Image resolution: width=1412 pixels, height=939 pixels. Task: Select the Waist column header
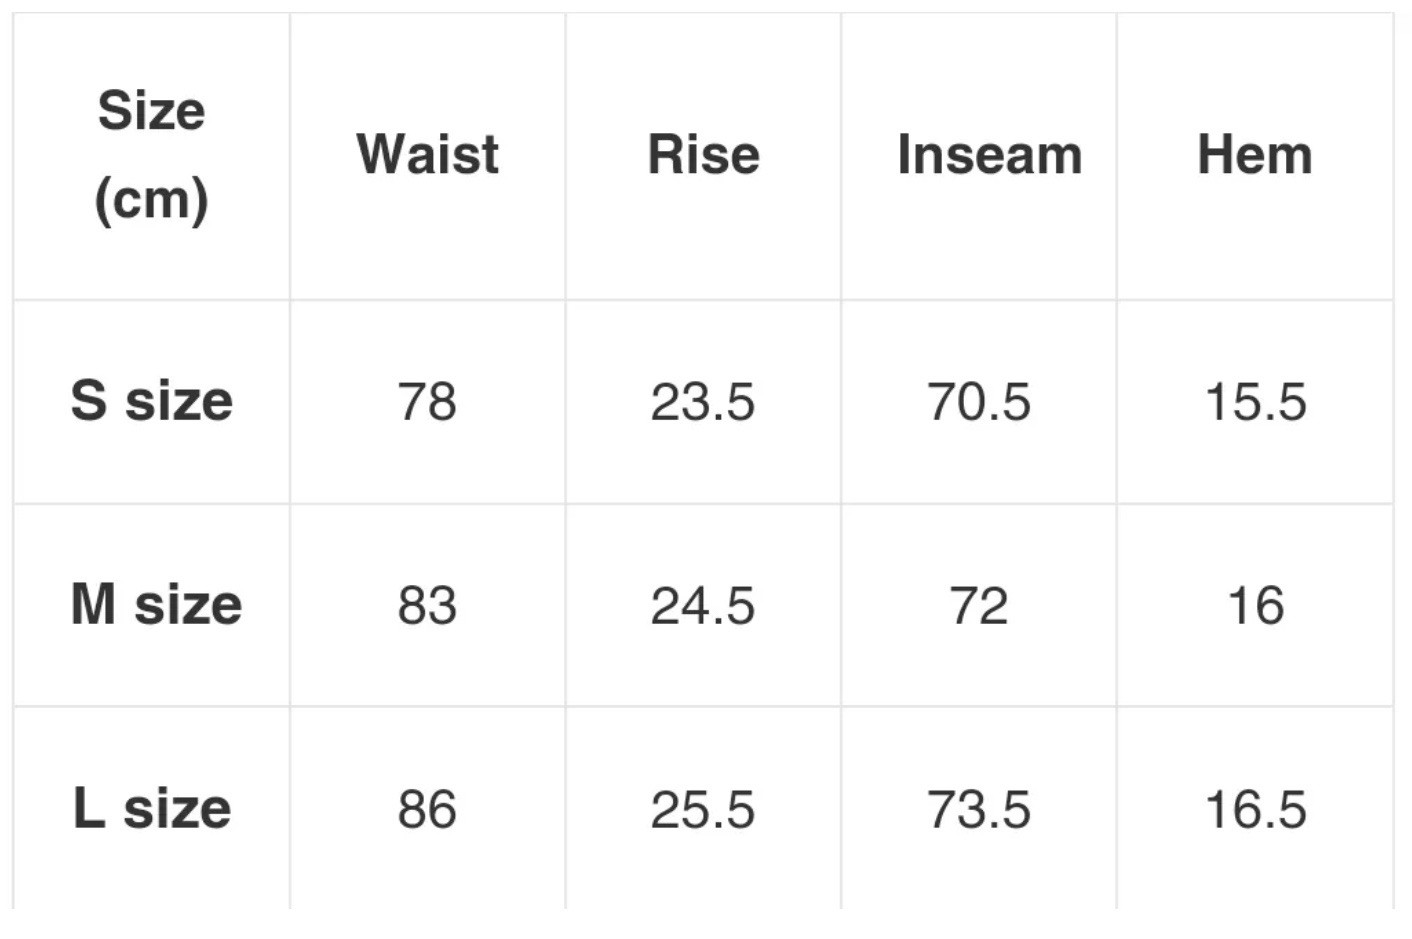(x=427, y=155)
